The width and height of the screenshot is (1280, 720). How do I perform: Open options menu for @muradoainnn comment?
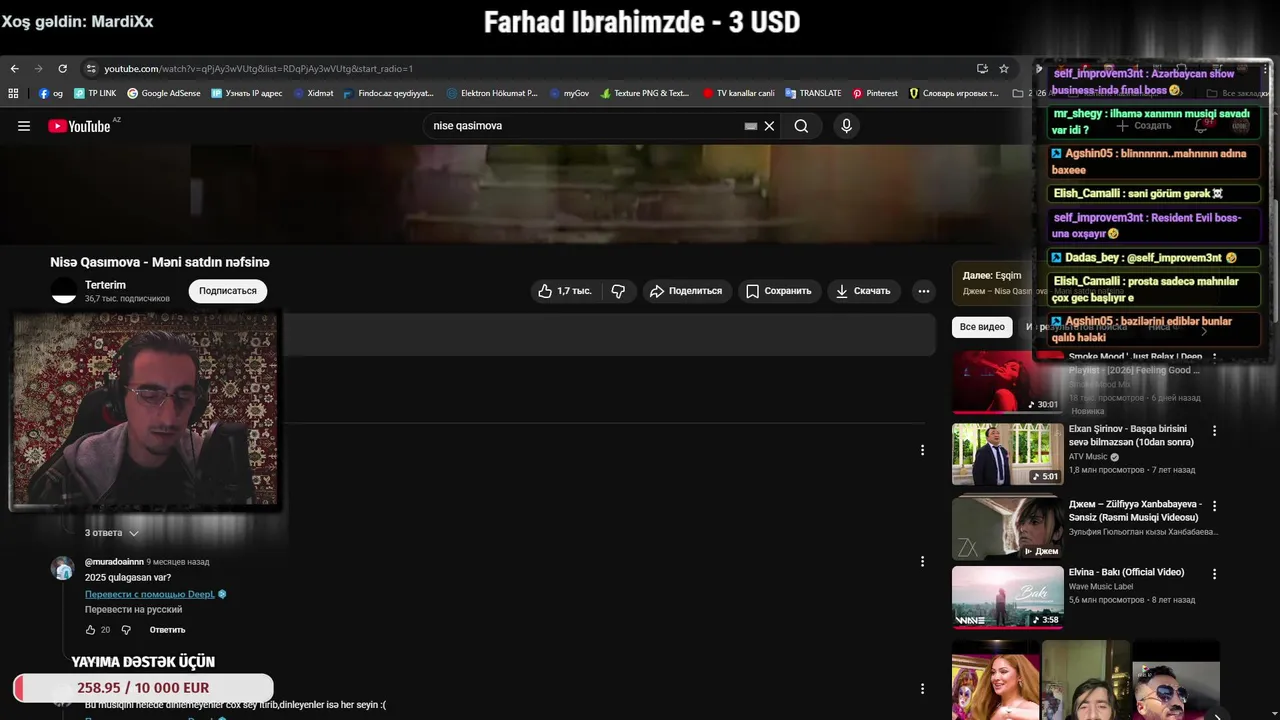pos(922,561)
